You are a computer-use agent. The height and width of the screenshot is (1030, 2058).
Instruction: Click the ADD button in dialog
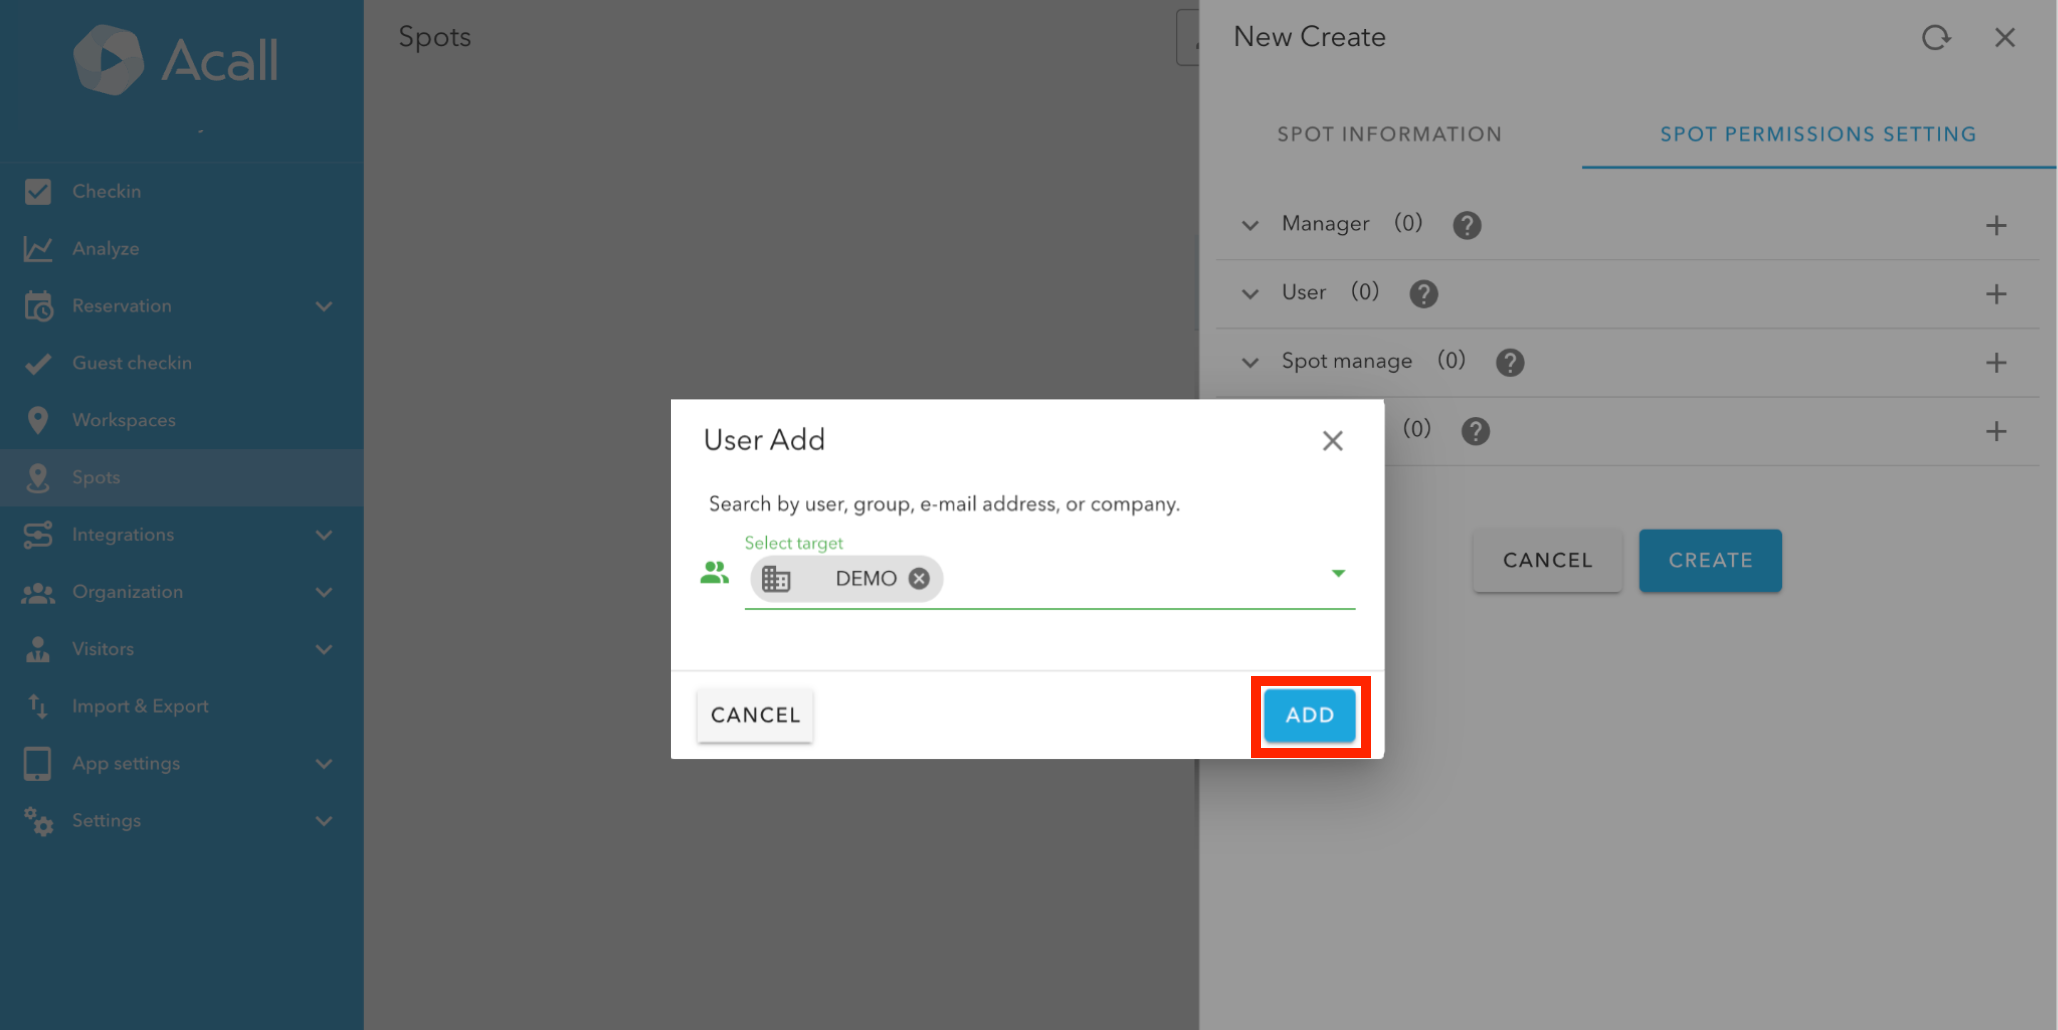1309,715
